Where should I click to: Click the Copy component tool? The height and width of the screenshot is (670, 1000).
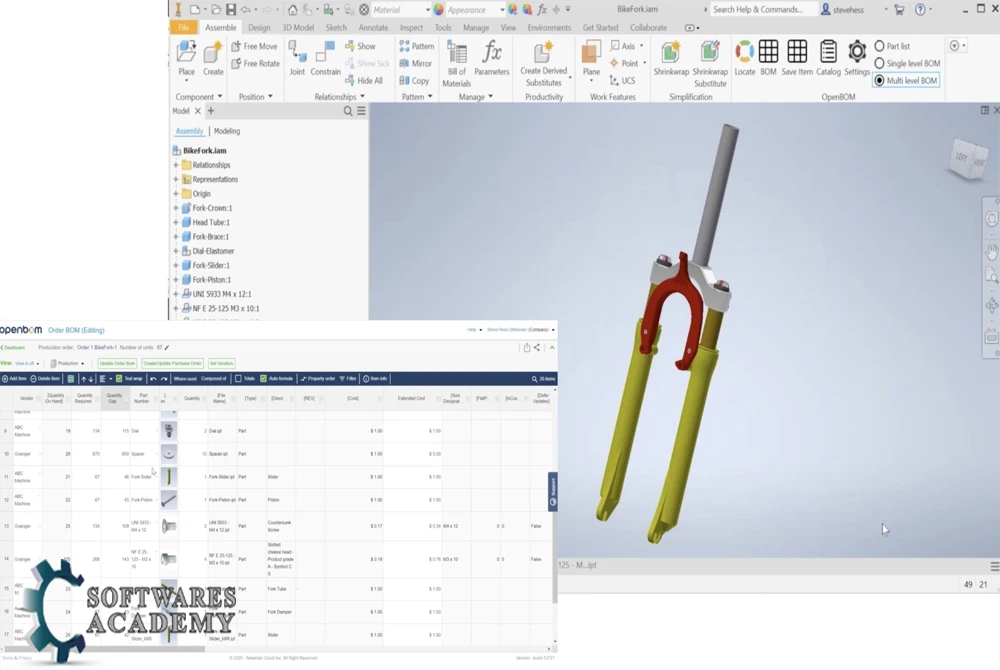414,80
